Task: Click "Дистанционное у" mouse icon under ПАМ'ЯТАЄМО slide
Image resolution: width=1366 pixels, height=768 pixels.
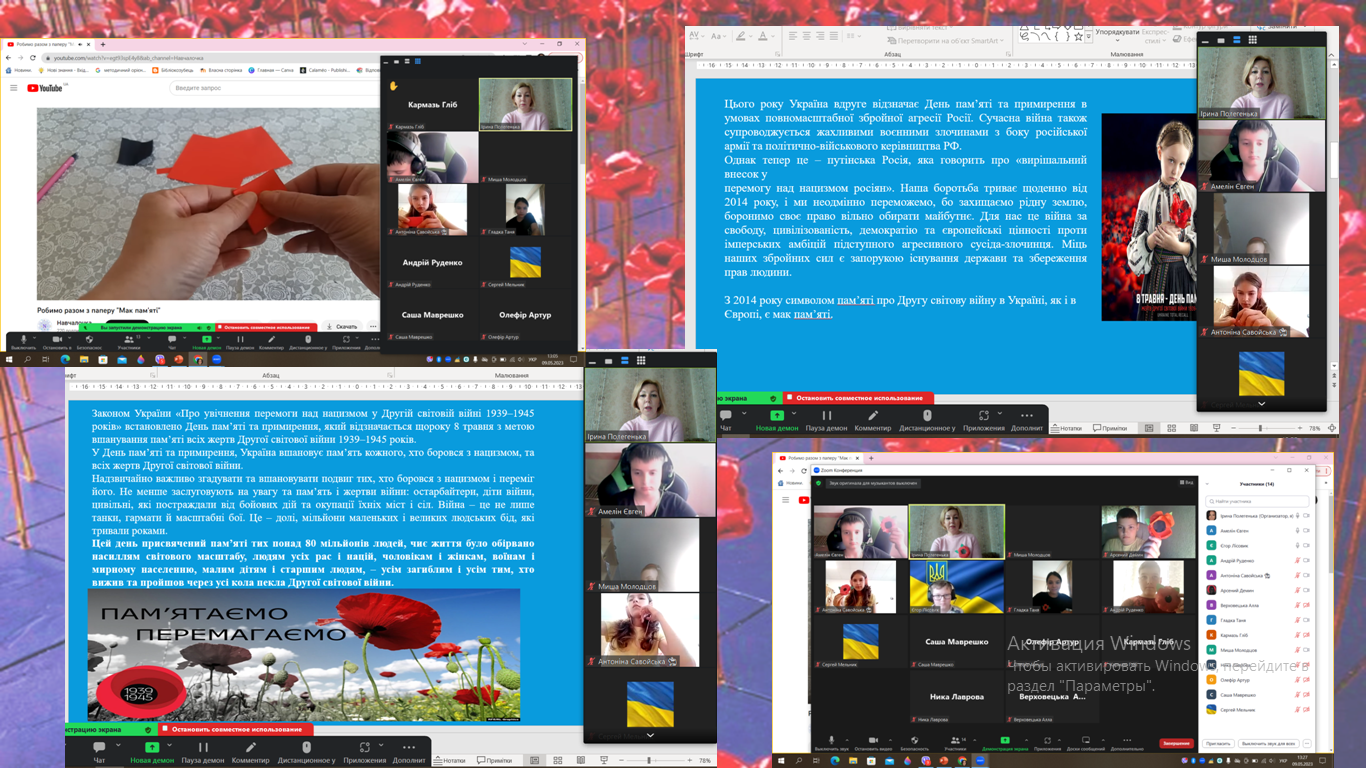Action: (306, 751)
